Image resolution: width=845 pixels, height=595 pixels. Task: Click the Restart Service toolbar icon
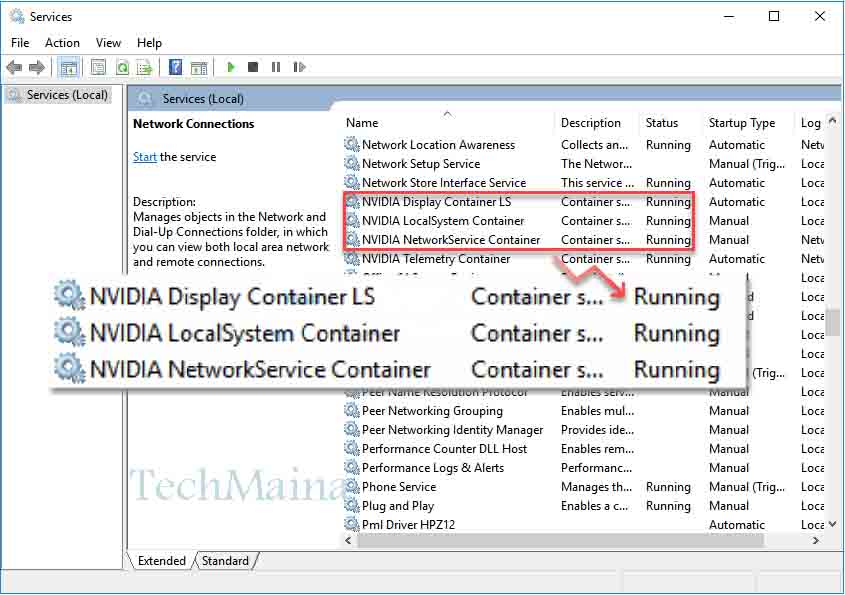pos(298,67)
